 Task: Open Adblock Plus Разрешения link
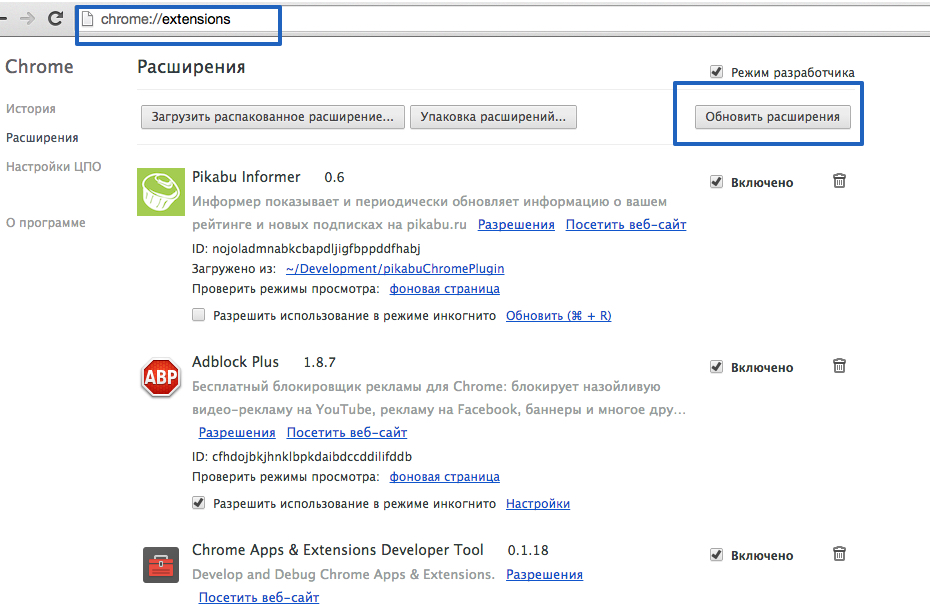237,433
